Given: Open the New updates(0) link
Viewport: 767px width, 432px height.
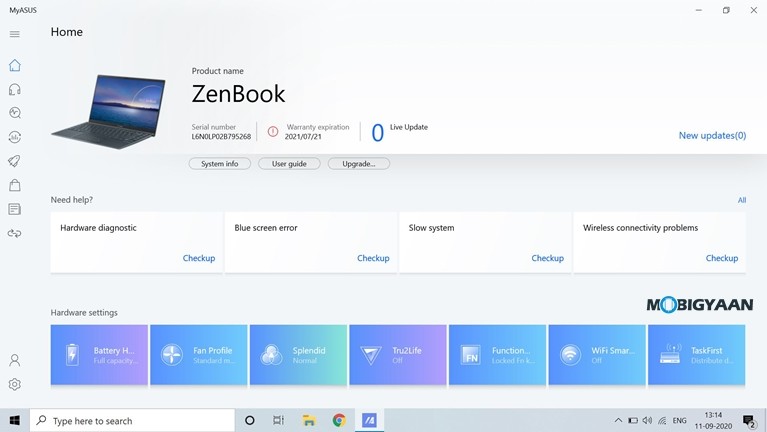Looking at the screenshot, I should [712, 136].
